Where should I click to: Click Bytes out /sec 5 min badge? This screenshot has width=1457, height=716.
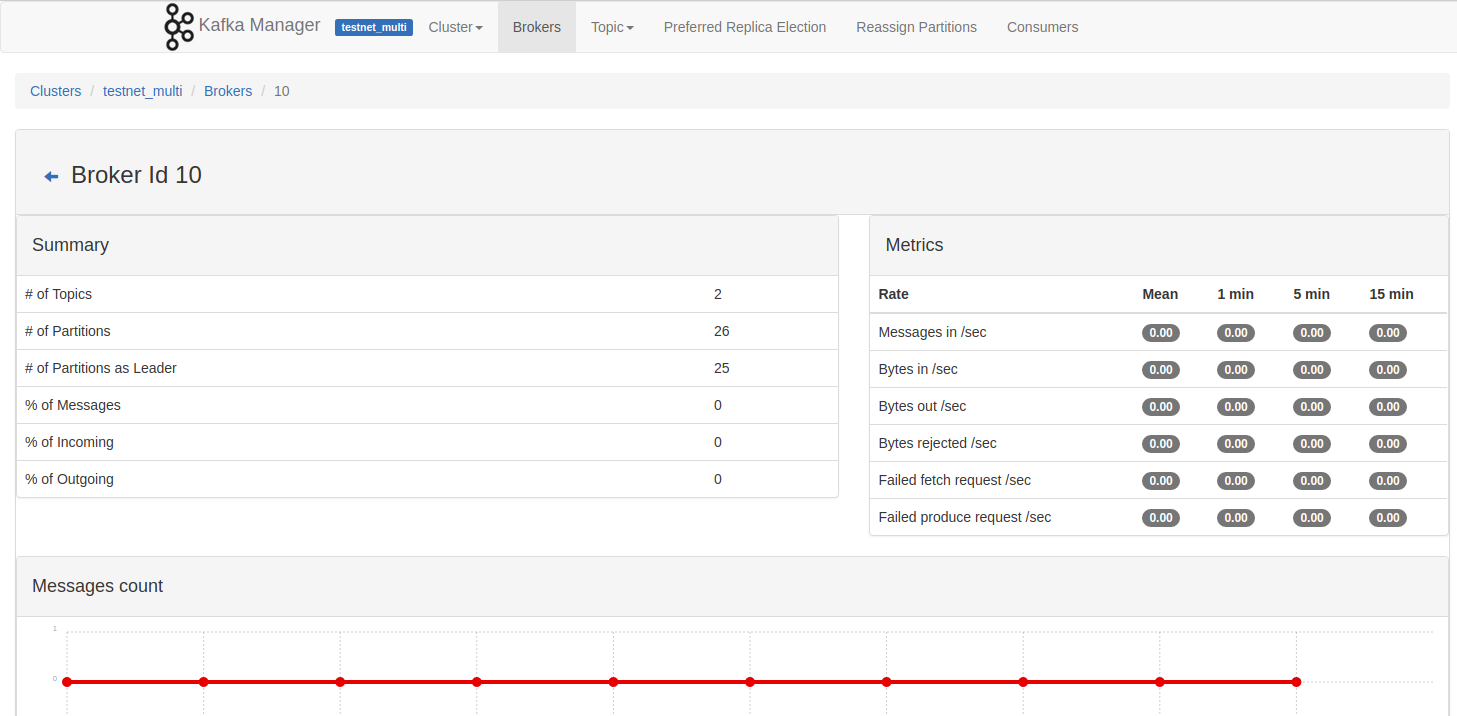pos(1312,407)
